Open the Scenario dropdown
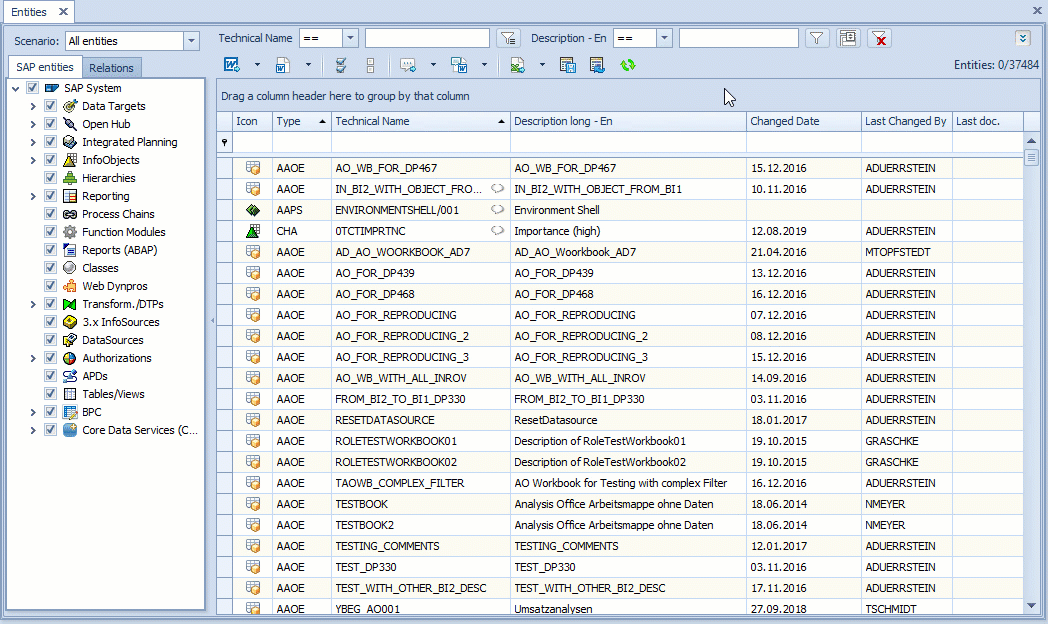1048x624 pixels. tap(191, 41)
